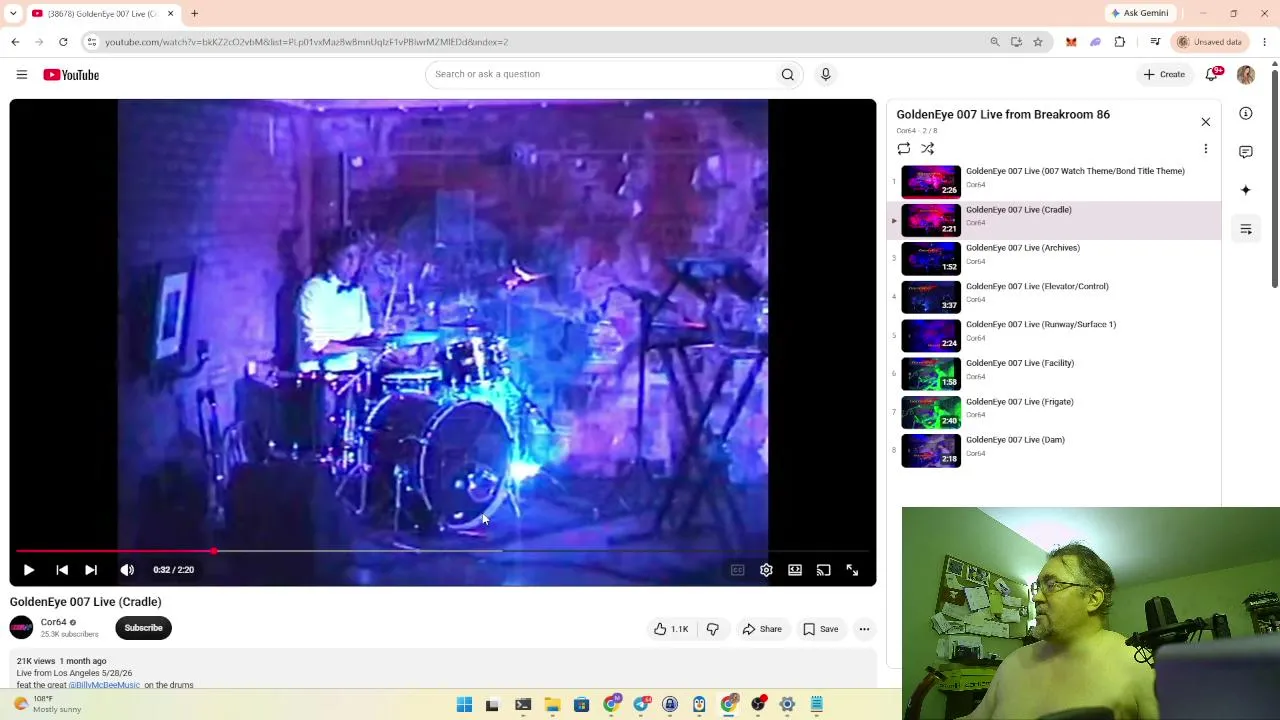The image size is (1280, 720).
Task: Open the tab search dropdown arrow
Action: 13,13
